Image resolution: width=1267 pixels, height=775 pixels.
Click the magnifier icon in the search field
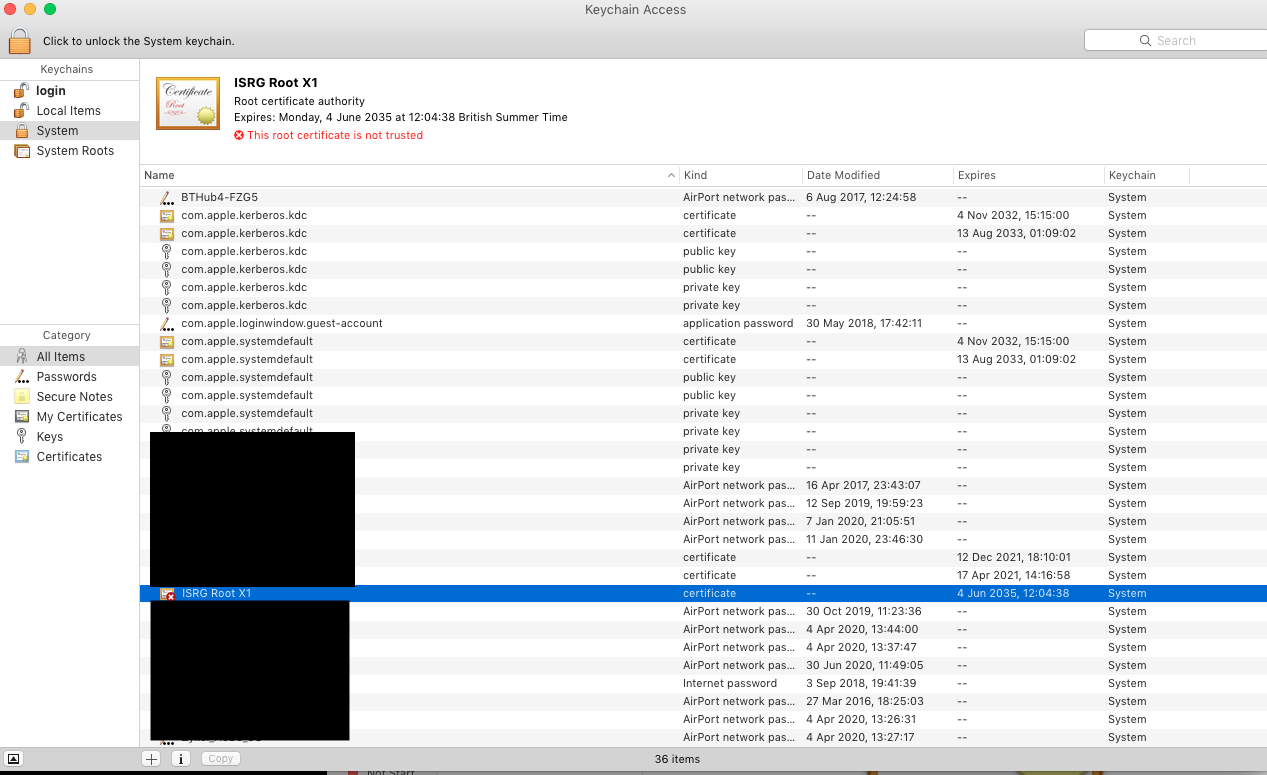pyautogui.click(x=1145, y=41)
